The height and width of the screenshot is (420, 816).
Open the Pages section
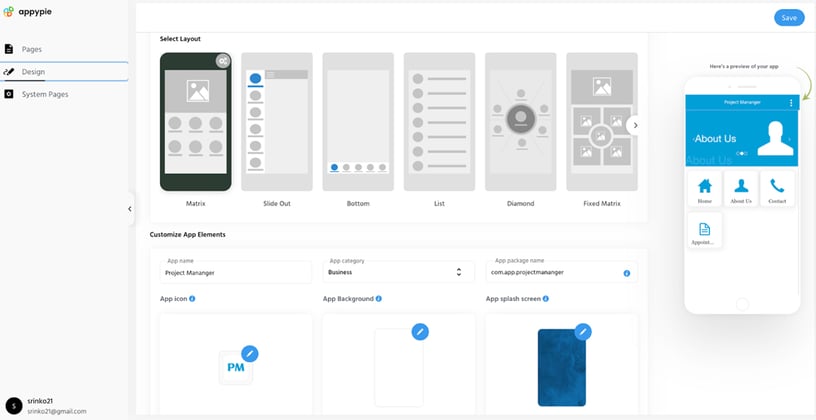(x=32, y=49)
